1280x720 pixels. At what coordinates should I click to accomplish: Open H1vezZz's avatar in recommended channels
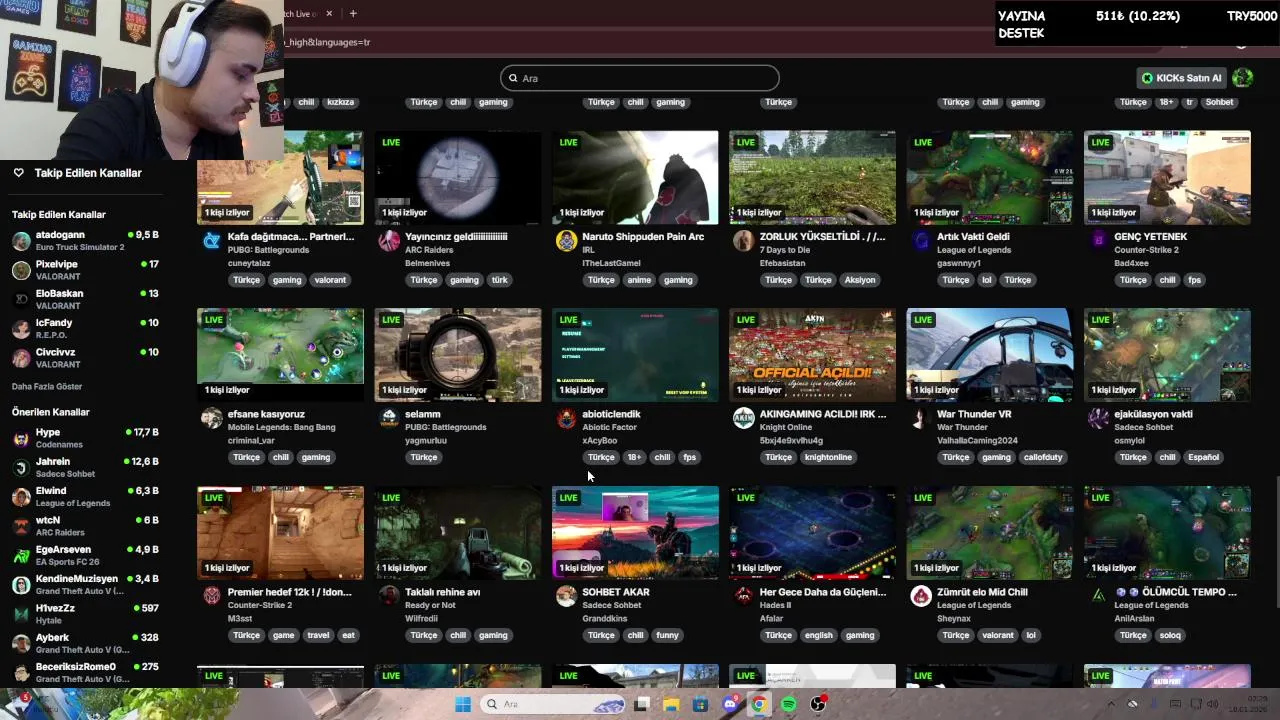pyautogui.click(x=21, y=614)
